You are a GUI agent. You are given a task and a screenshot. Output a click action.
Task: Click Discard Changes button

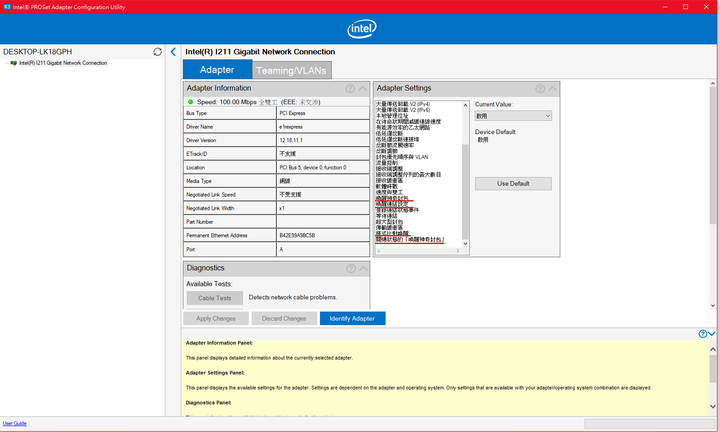point(284,318)
